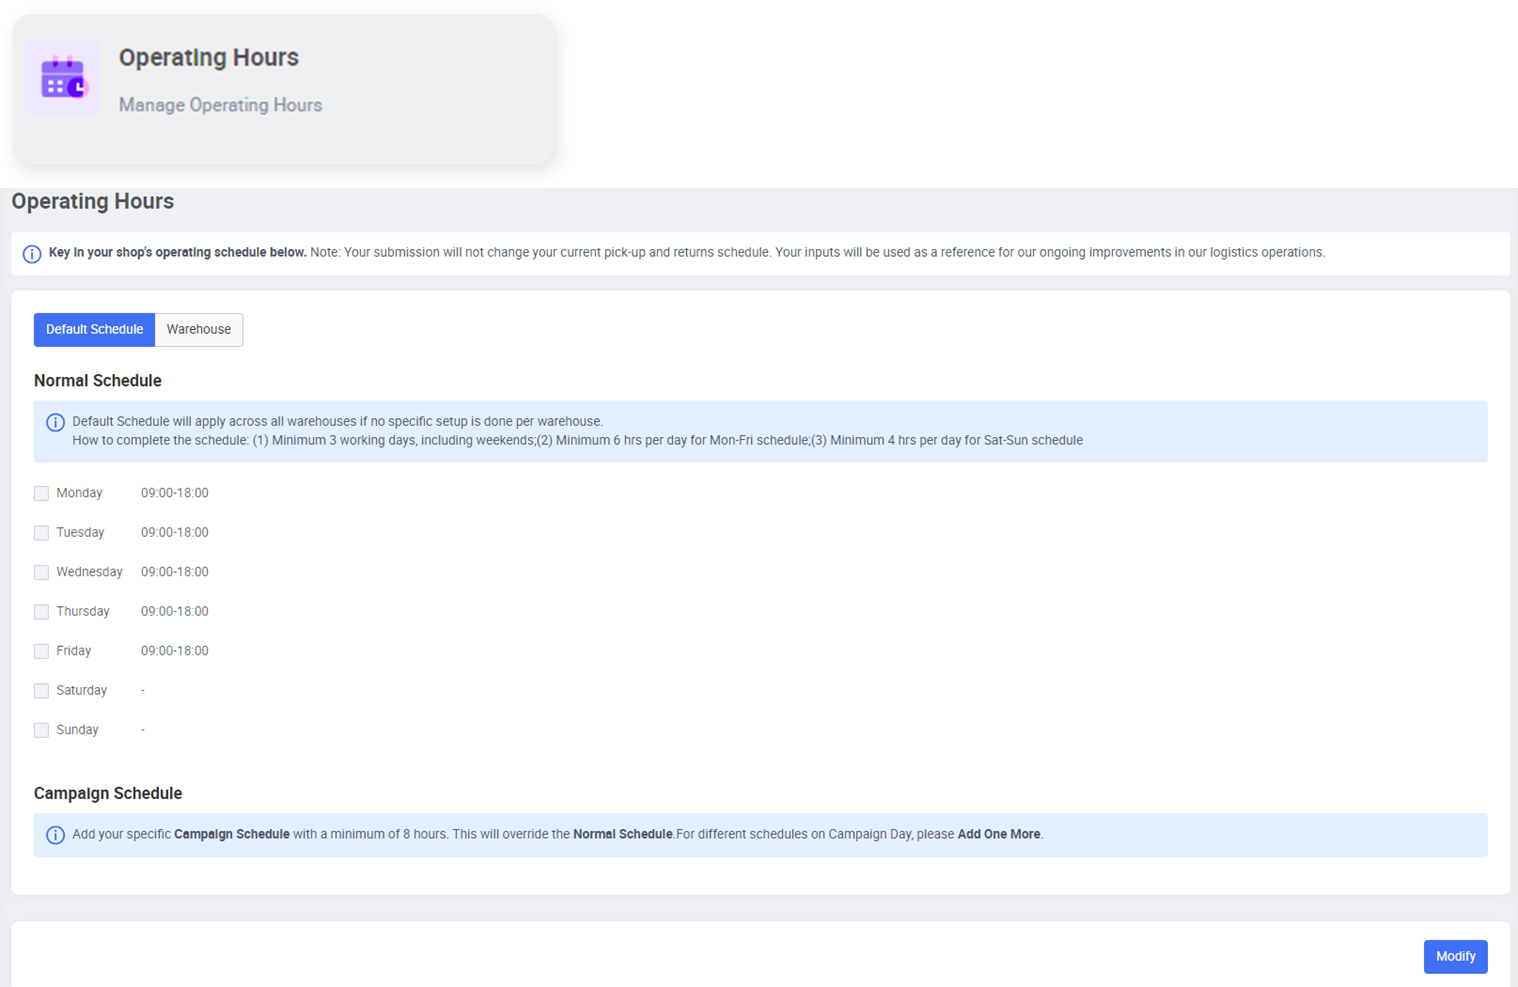Screen dimensions: 1518x987
Task: Click the Wednesday day label
Action: (x=89, y=572)
